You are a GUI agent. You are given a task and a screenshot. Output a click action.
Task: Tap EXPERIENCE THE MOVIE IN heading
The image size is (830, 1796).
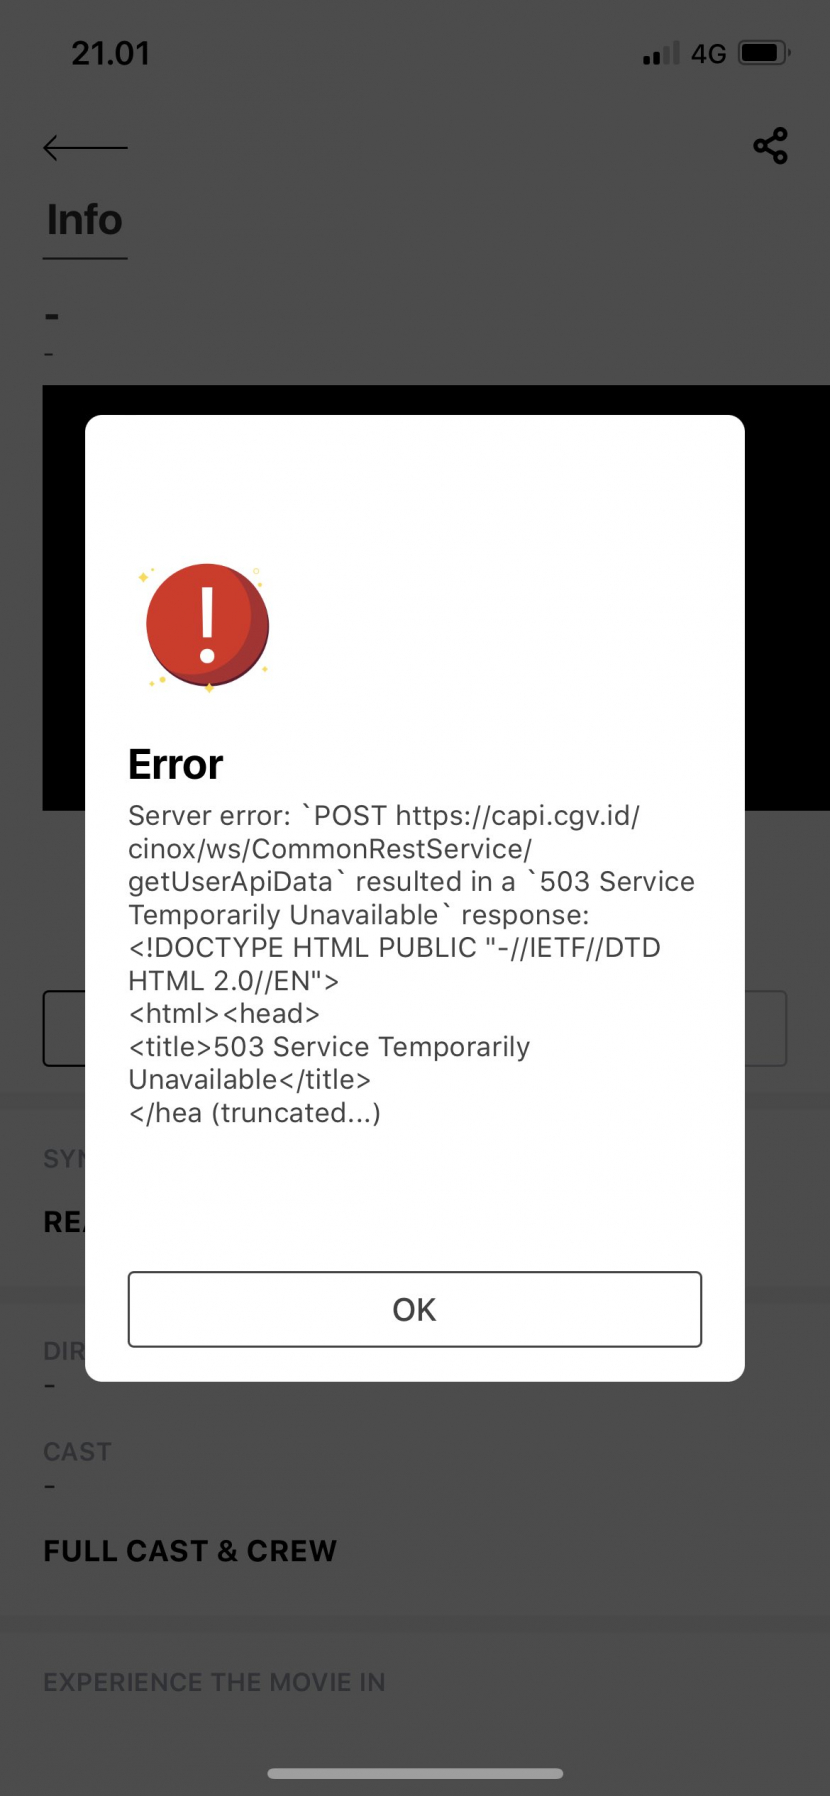pos(214,1682)
